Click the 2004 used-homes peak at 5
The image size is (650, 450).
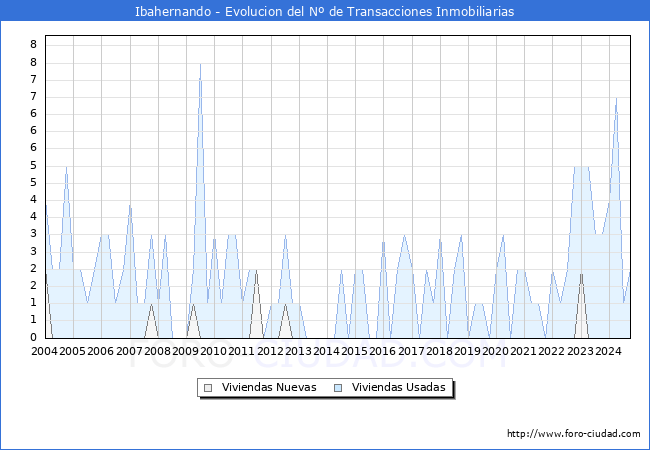[66, 167]
